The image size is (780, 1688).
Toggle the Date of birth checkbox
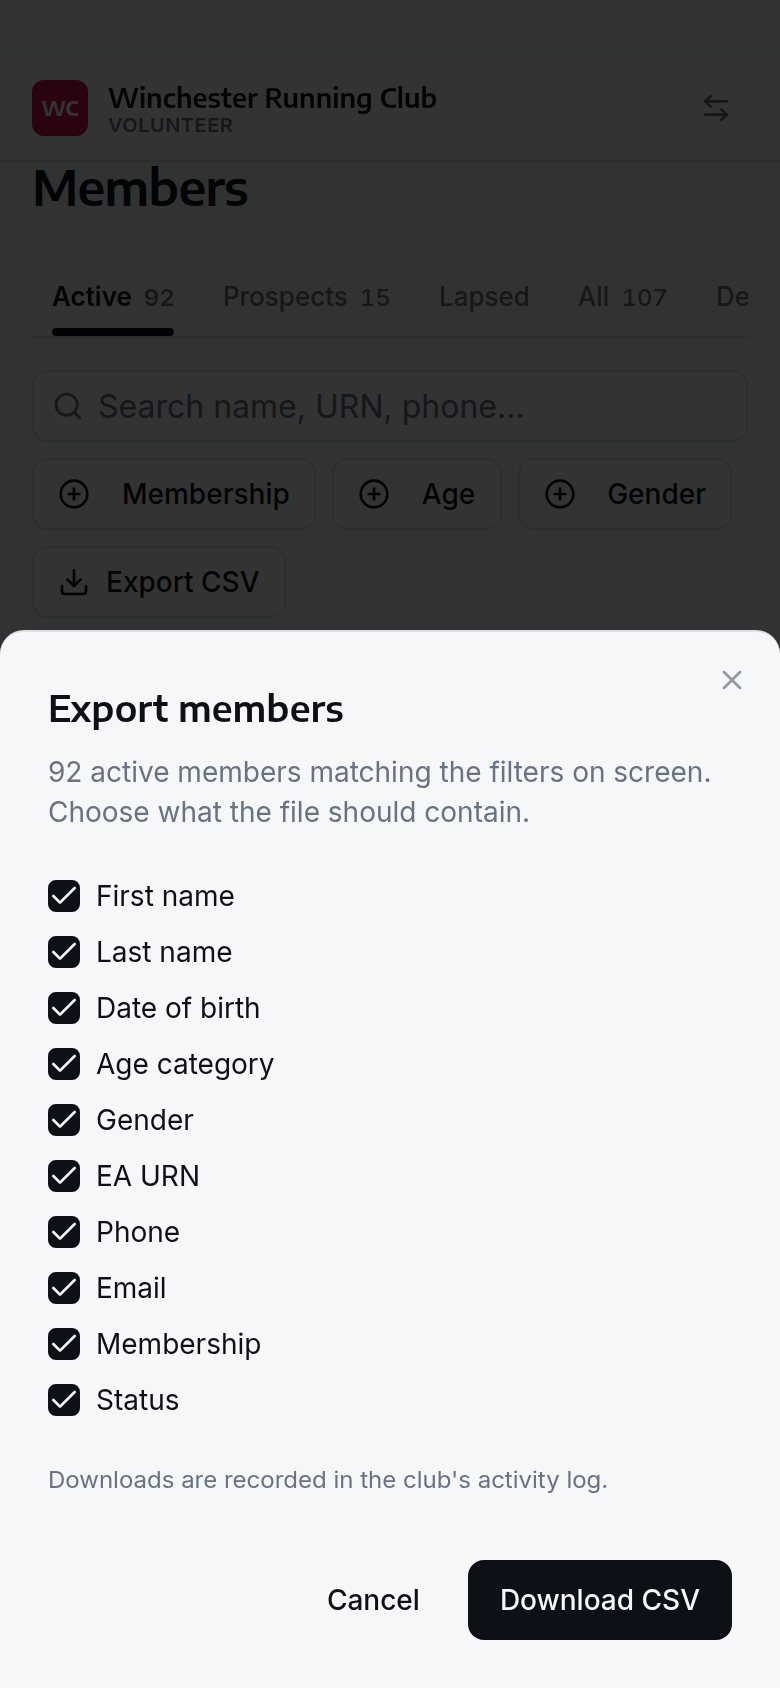(x=64, y=1008)
